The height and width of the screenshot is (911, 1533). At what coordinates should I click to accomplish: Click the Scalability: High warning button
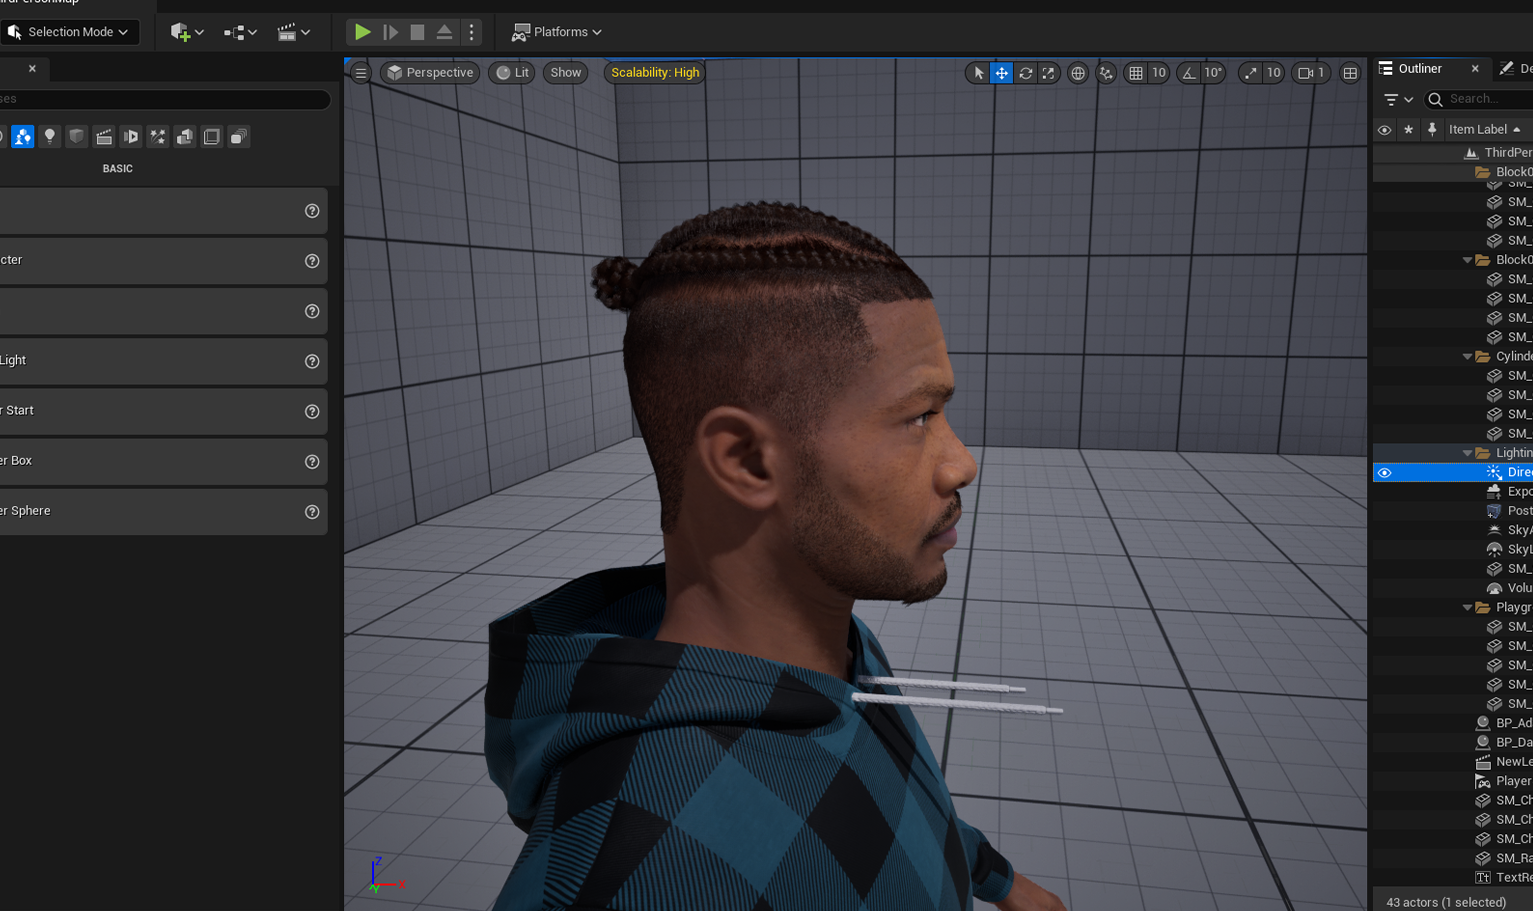[655, 73]
